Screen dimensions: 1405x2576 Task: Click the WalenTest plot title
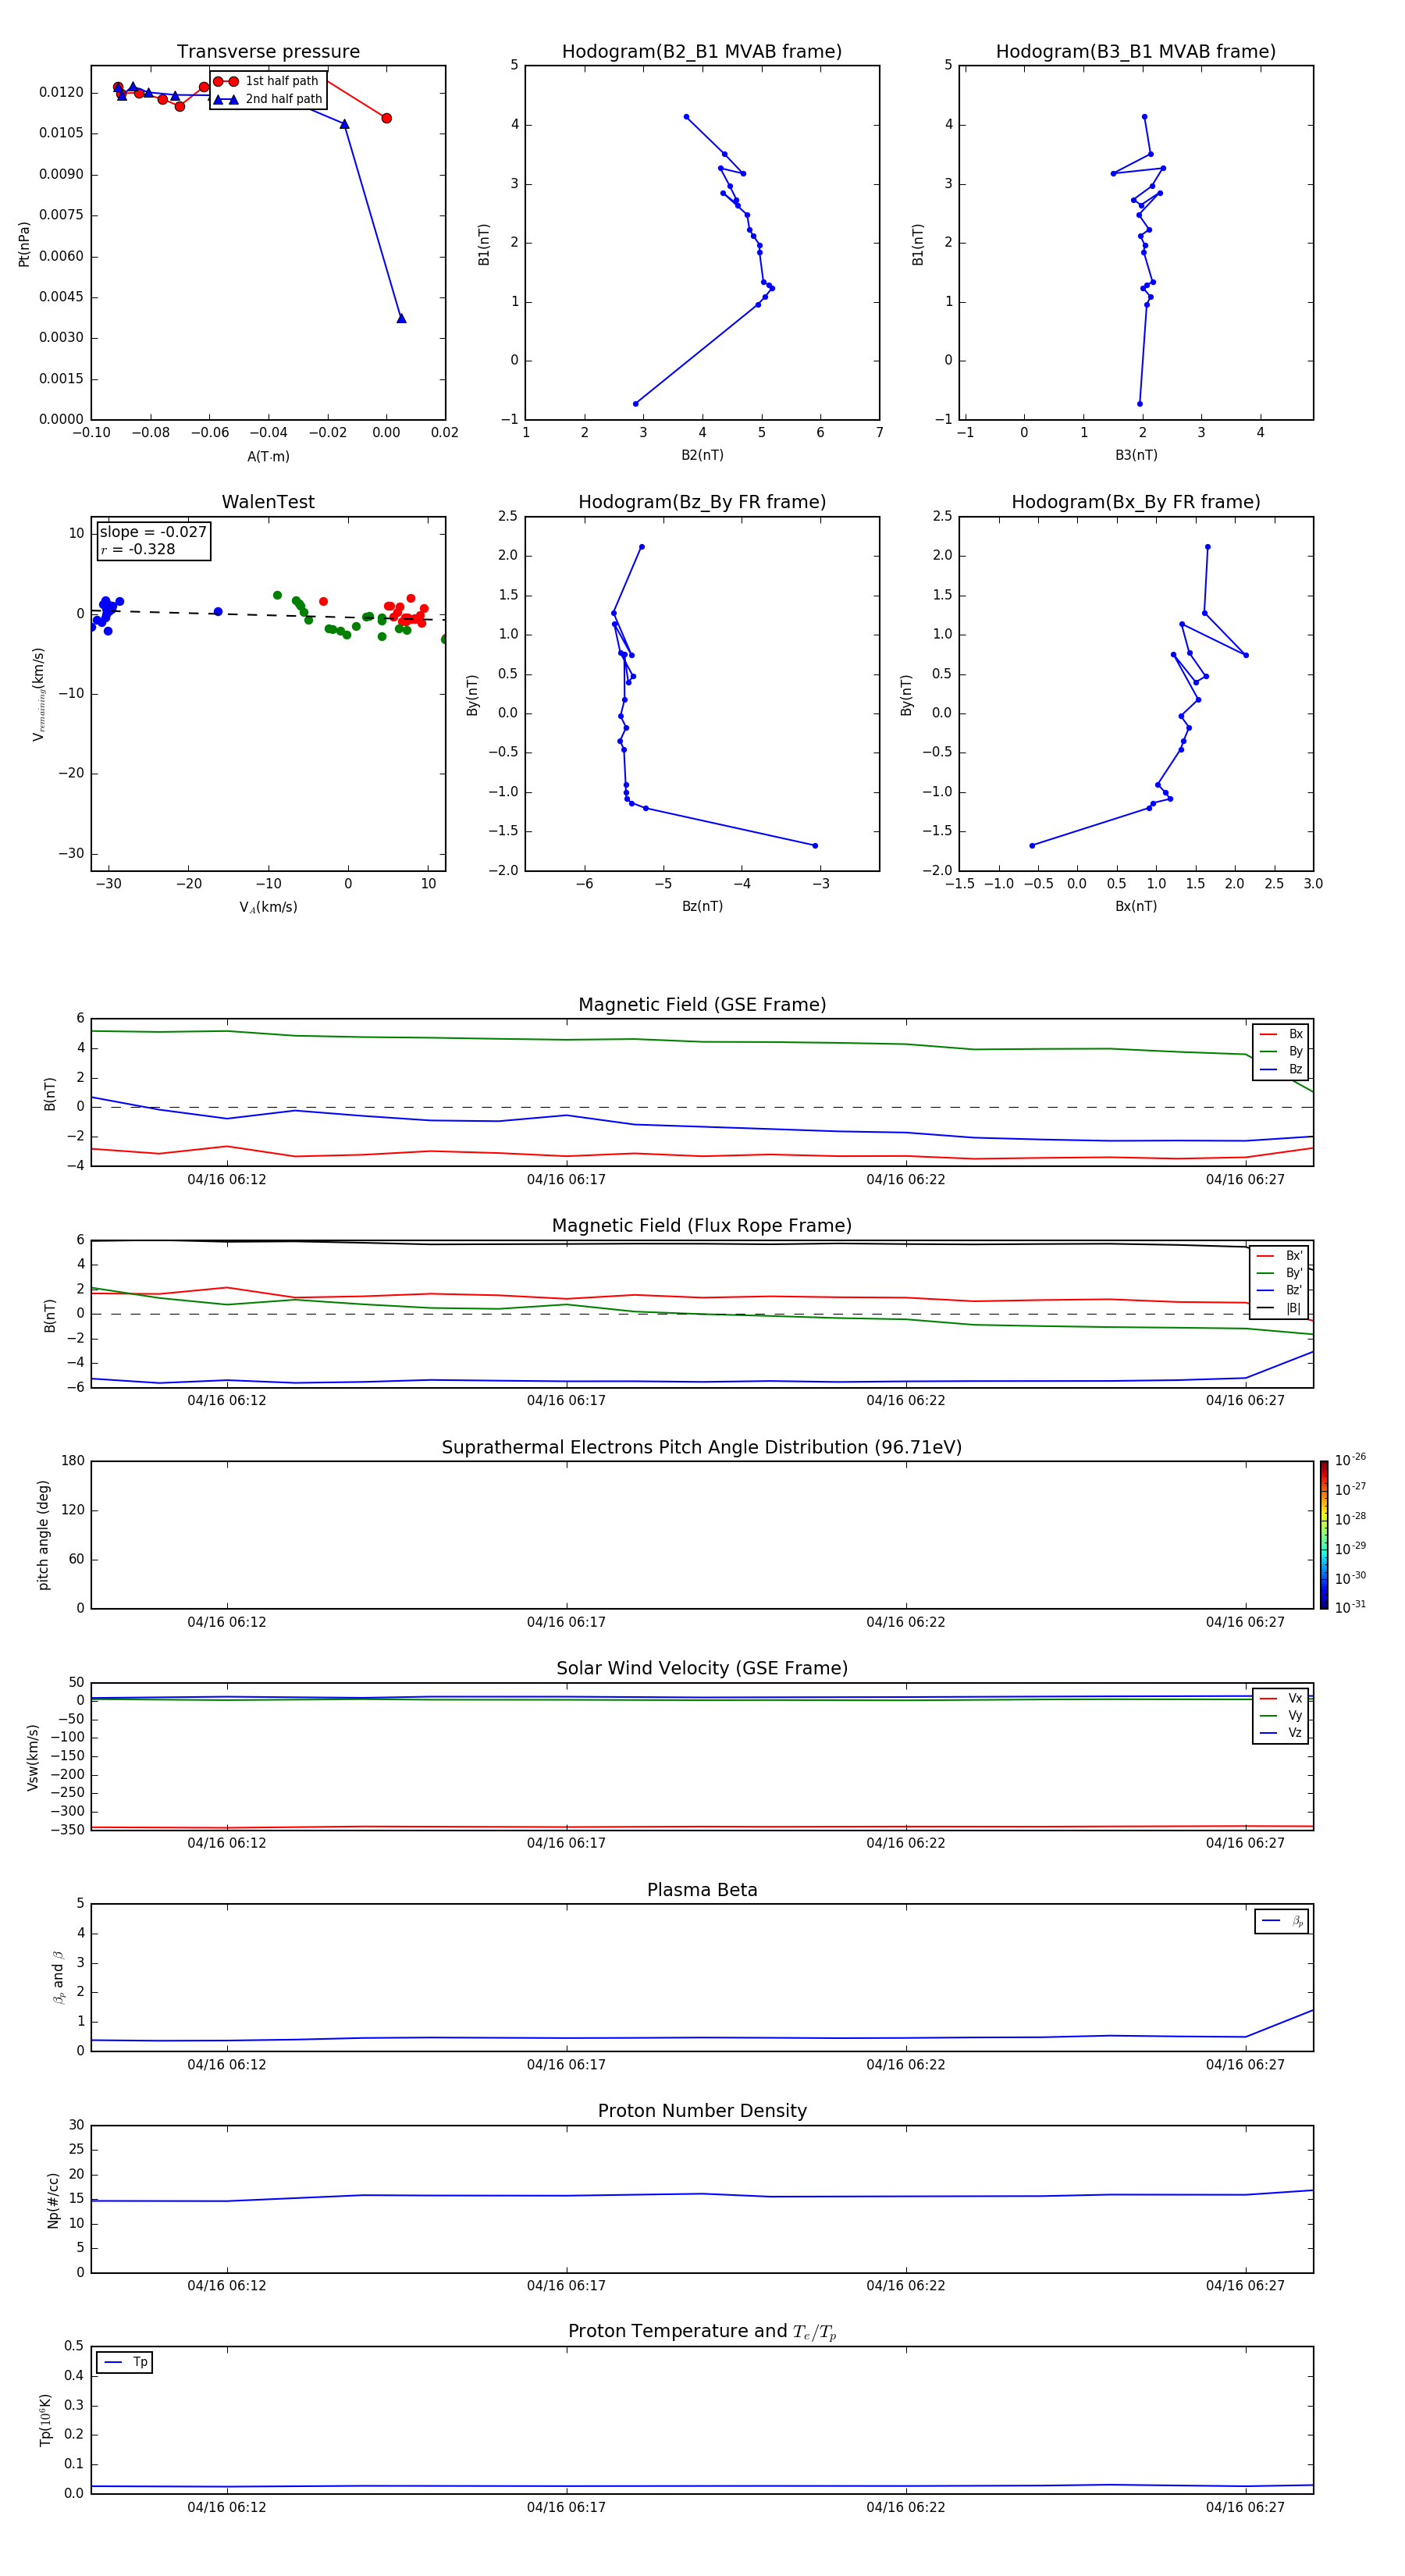pyautogui.click(x=268, y=502)
